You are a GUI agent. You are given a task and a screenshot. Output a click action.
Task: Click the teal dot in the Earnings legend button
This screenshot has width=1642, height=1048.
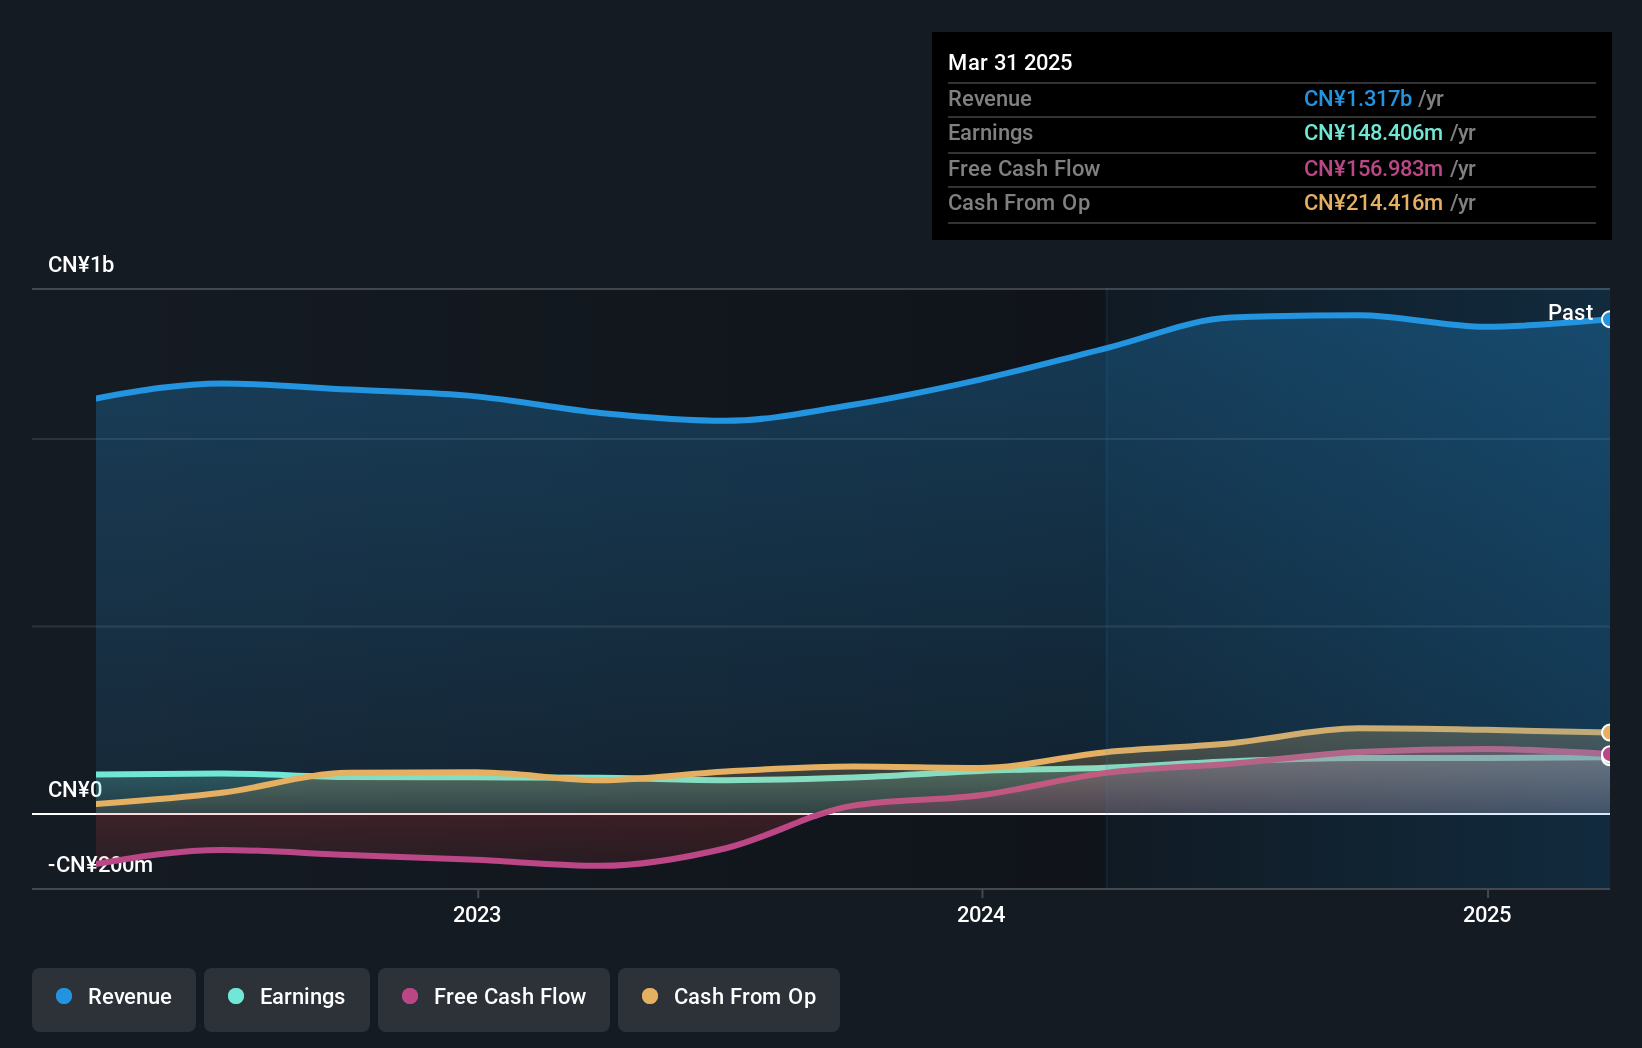coord(236,996)
